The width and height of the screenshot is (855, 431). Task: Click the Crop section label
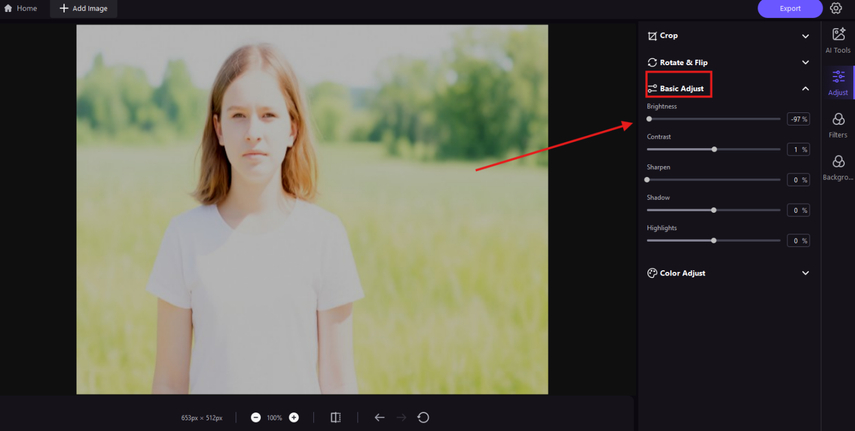tap(669, 36)
